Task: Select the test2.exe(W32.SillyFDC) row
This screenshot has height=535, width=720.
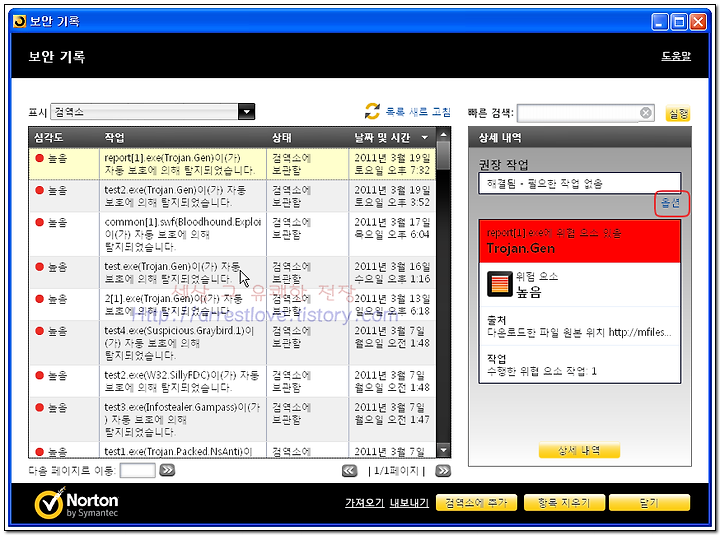Action: [232, 382]
